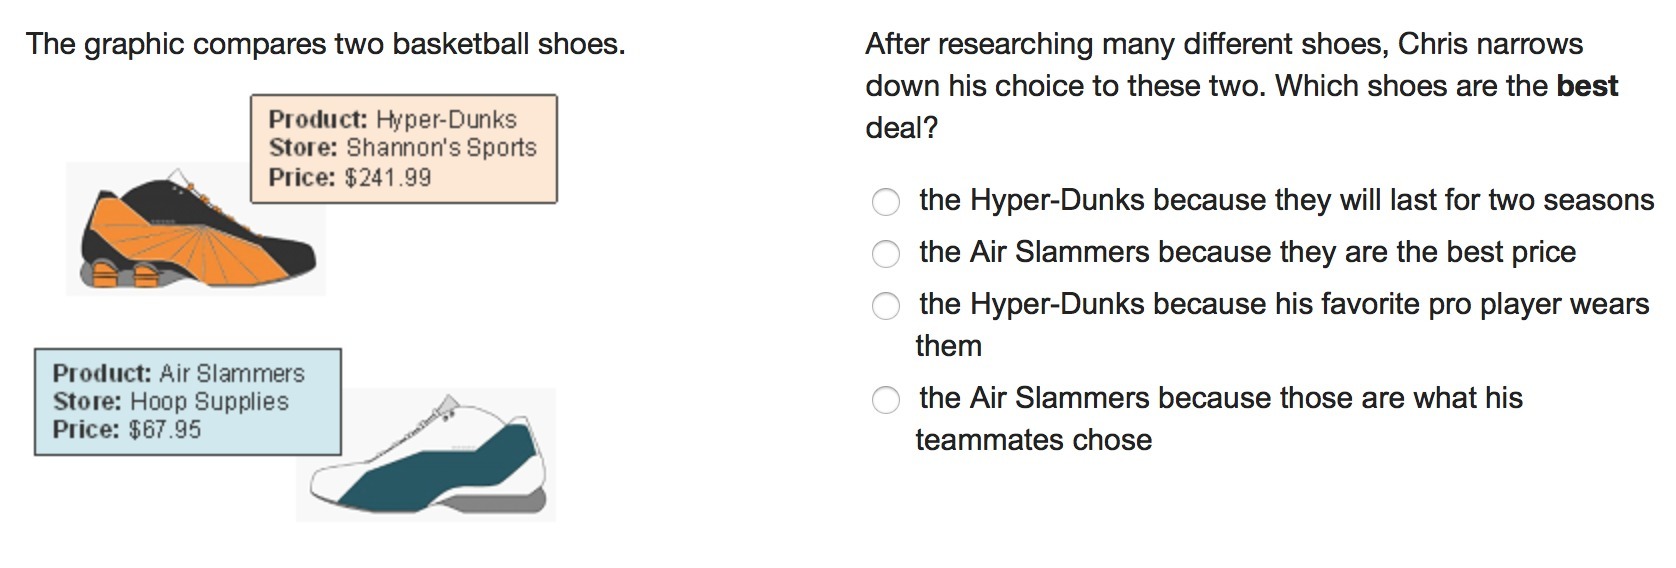This screenshot has width=1676, height=568.
Task: Click the orange and black Hyper-Dunks shoe image
Action: tap(196, 237)
